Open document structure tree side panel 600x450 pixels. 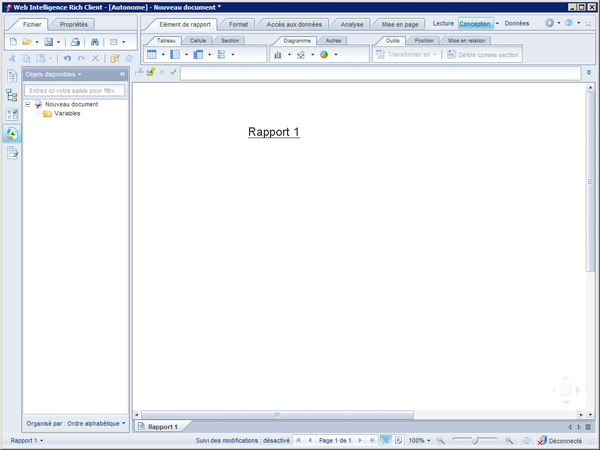(12, 96)
